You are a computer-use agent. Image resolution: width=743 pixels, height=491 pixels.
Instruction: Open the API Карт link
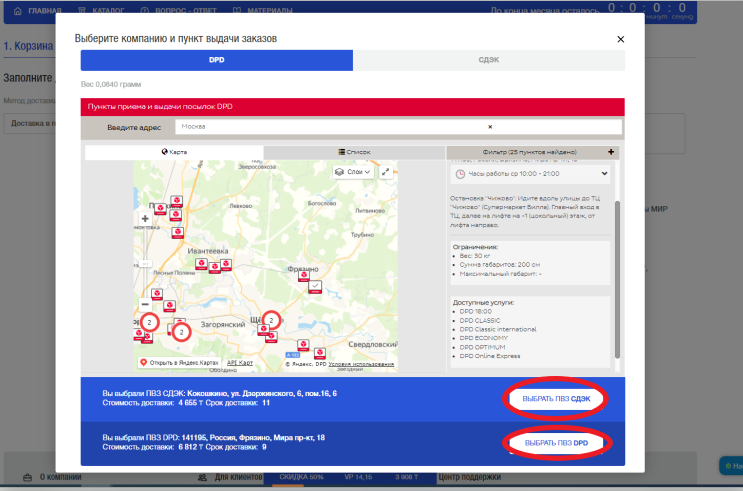pyautogui.click(x=240, y=363)
